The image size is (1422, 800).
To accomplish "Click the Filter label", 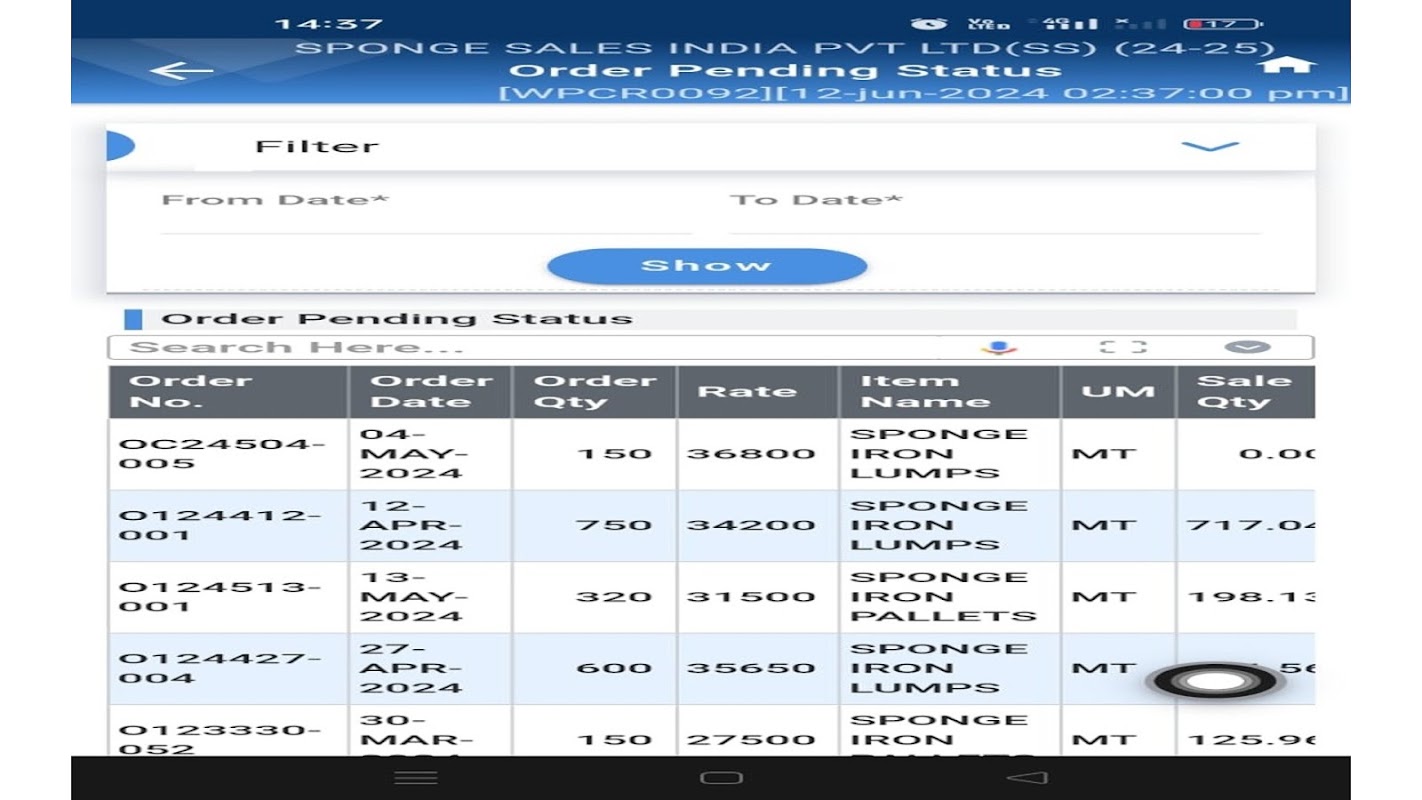I will [x=317, y=147].
